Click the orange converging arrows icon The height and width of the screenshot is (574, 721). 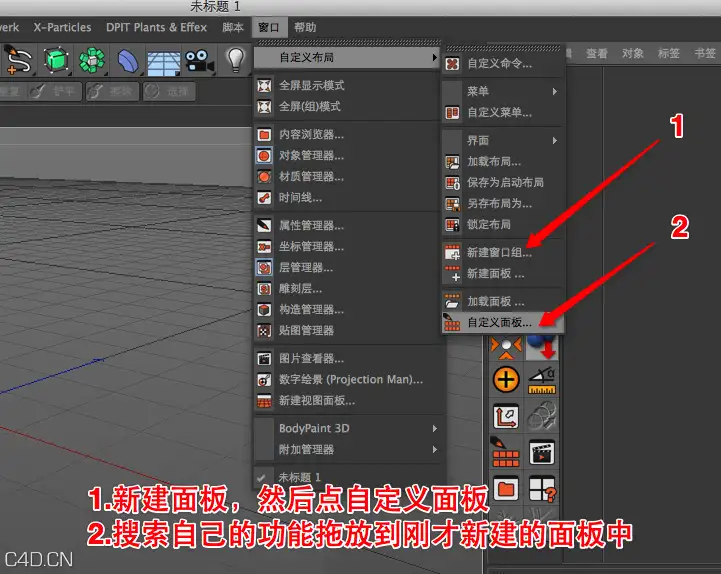click(x=506, y=348)
